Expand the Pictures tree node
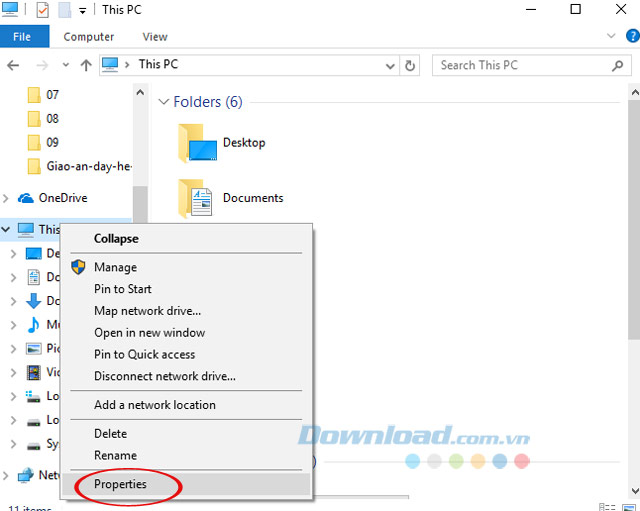This screenshot has width=640, height=511. pyautogui.click(x=13, y=349)
